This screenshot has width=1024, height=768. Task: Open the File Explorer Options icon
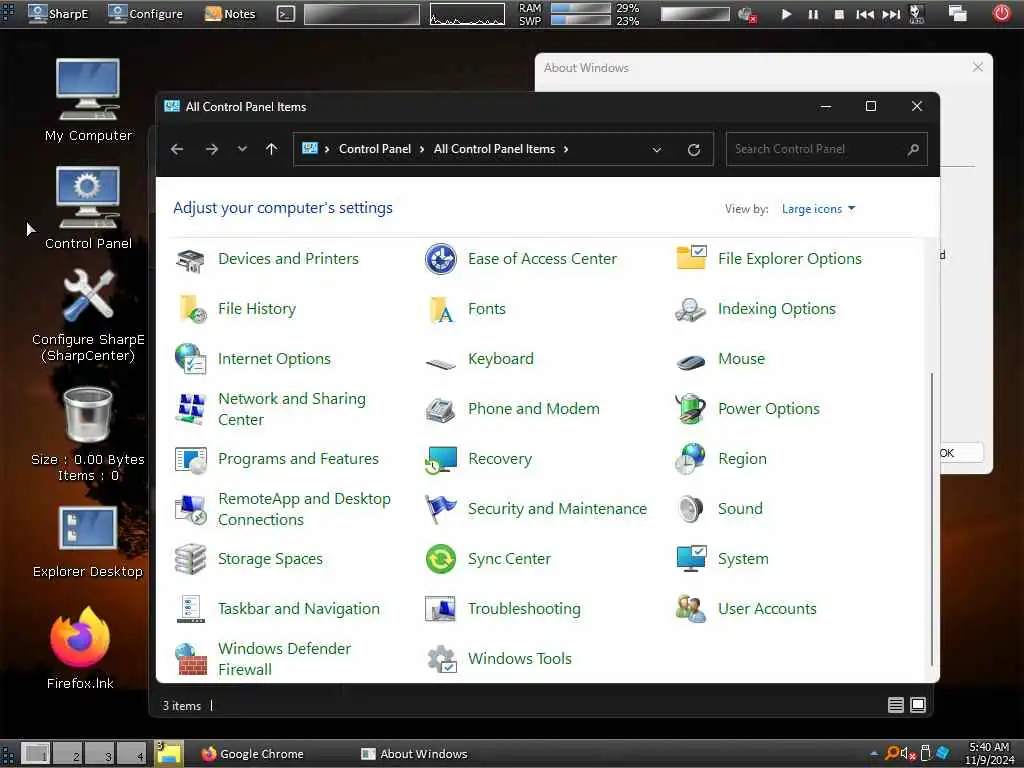691,259
